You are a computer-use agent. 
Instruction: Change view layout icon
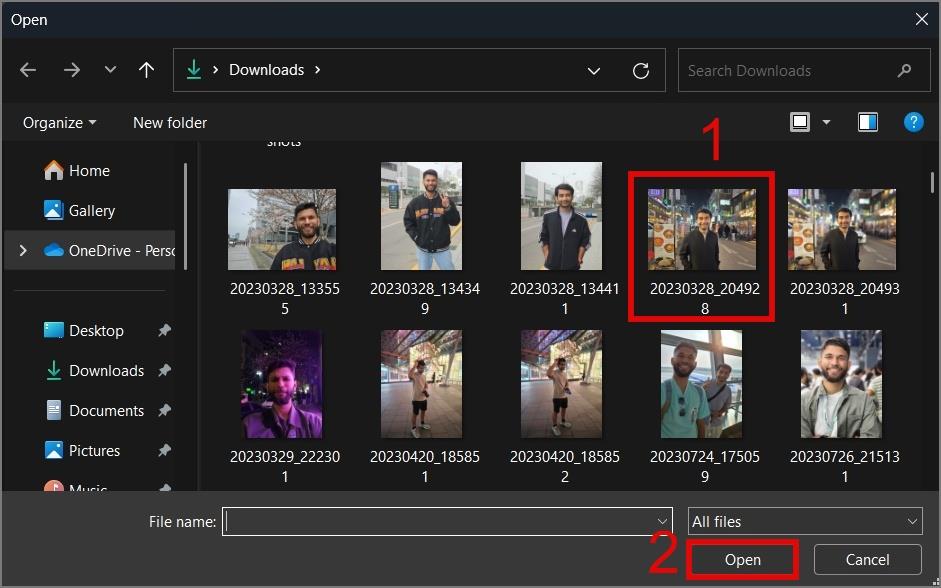tap(800, 122)
